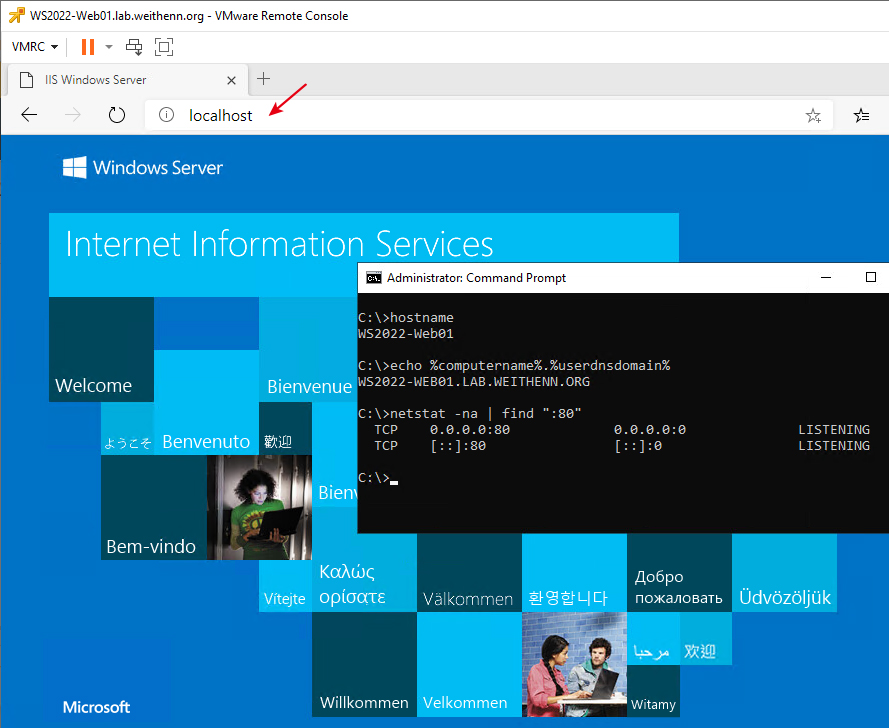Select the IIS Windows Server browser tab
The height and width of the screenshot is (728, 889).
(128, 80)
